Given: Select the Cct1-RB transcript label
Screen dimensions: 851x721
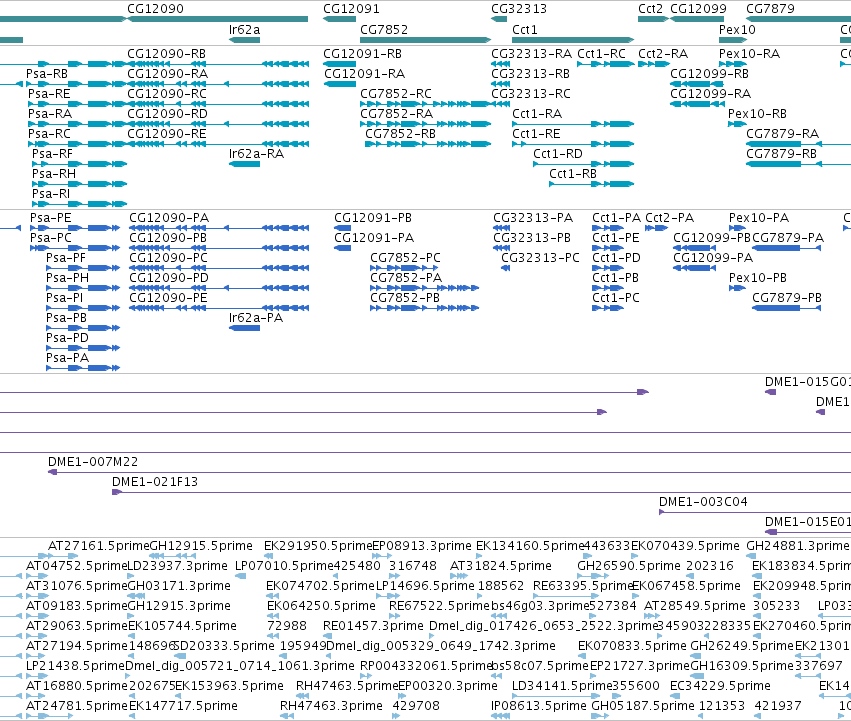Looking at the screenshot, I should pos(573,174).
